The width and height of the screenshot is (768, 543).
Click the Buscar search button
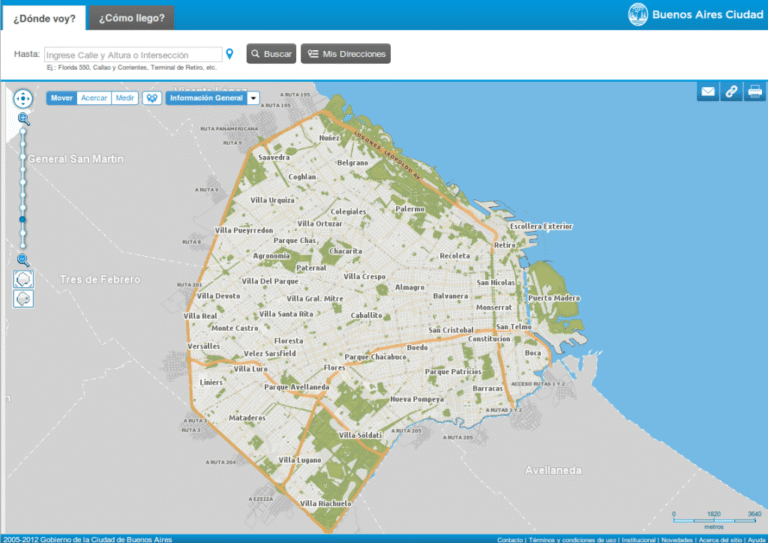(271, 54)
